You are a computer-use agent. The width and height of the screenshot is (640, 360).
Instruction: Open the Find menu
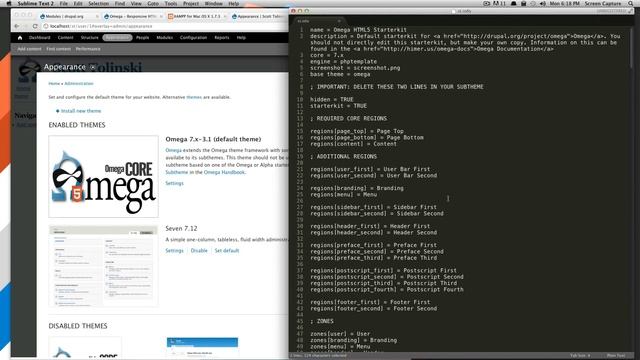tap(120, 3)
